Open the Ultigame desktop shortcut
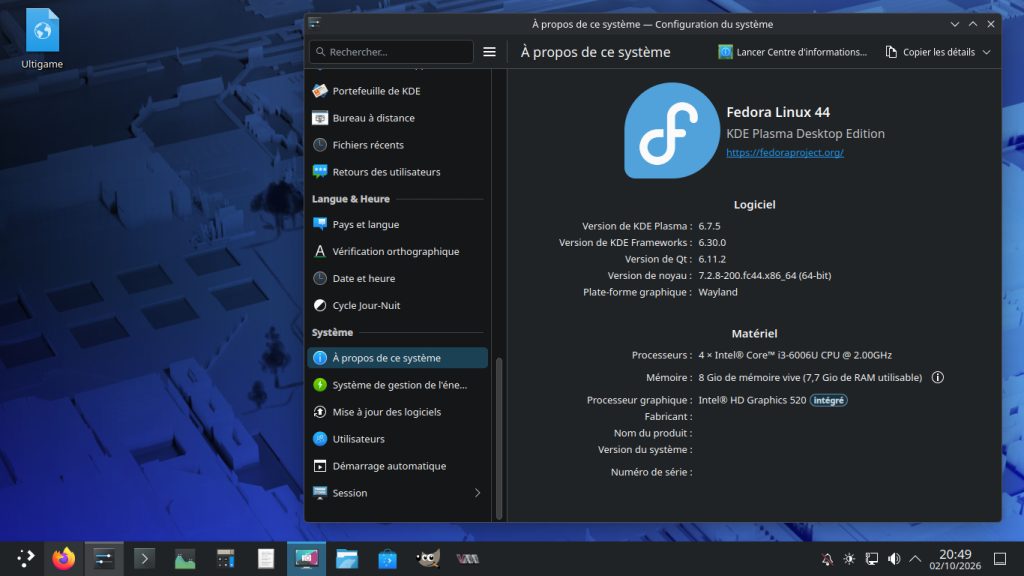 [x=42, y=39]
